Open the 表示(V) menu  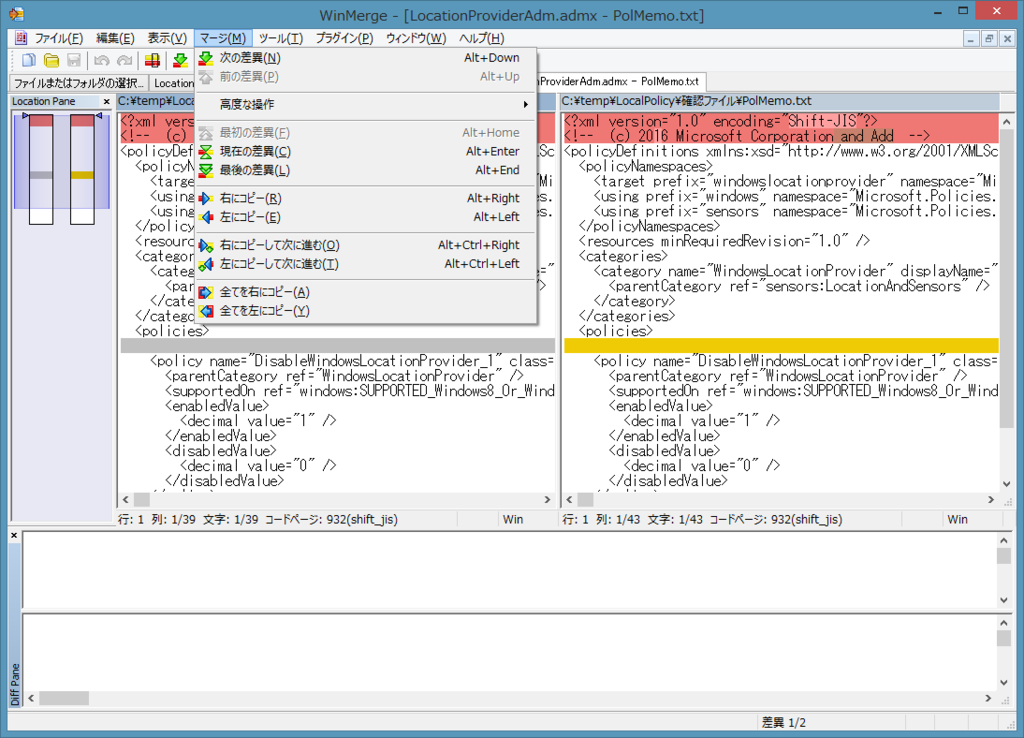(167, 39)
